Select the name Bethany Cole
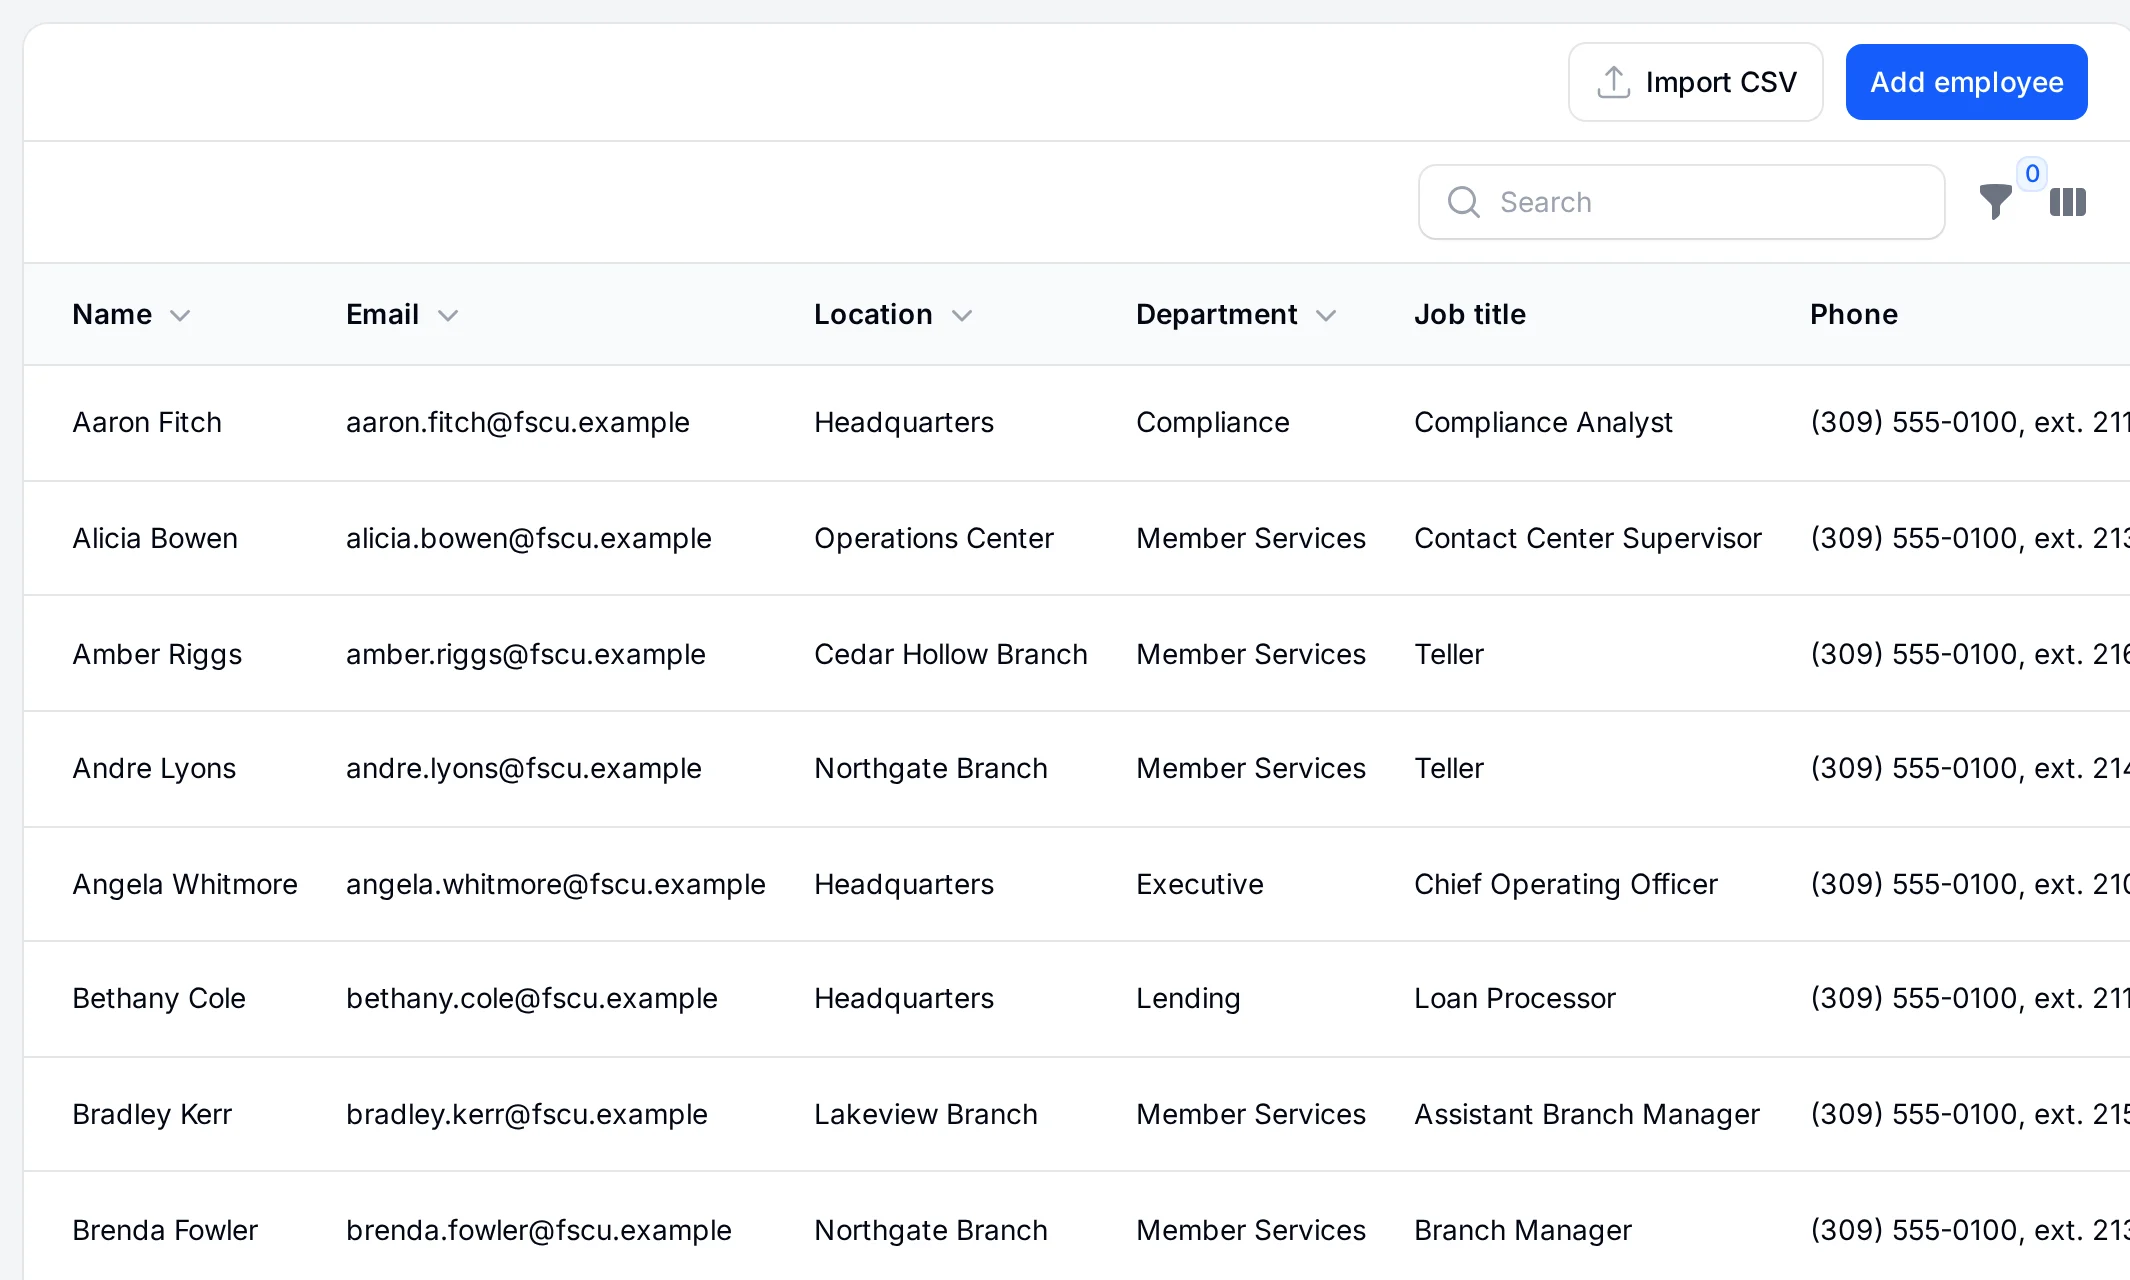This screenshot has width=2130, height=1280. point(159,998)
